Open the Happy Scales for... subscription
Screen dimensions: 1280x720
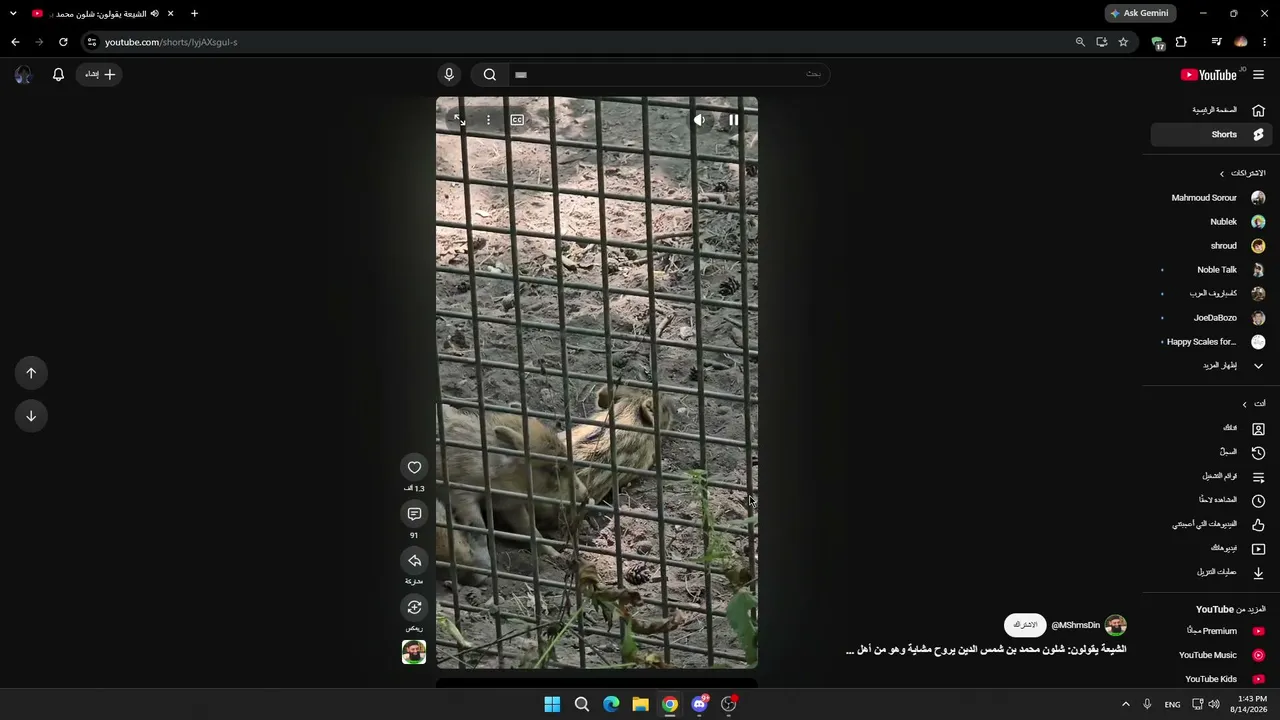tap(1212, 342)
